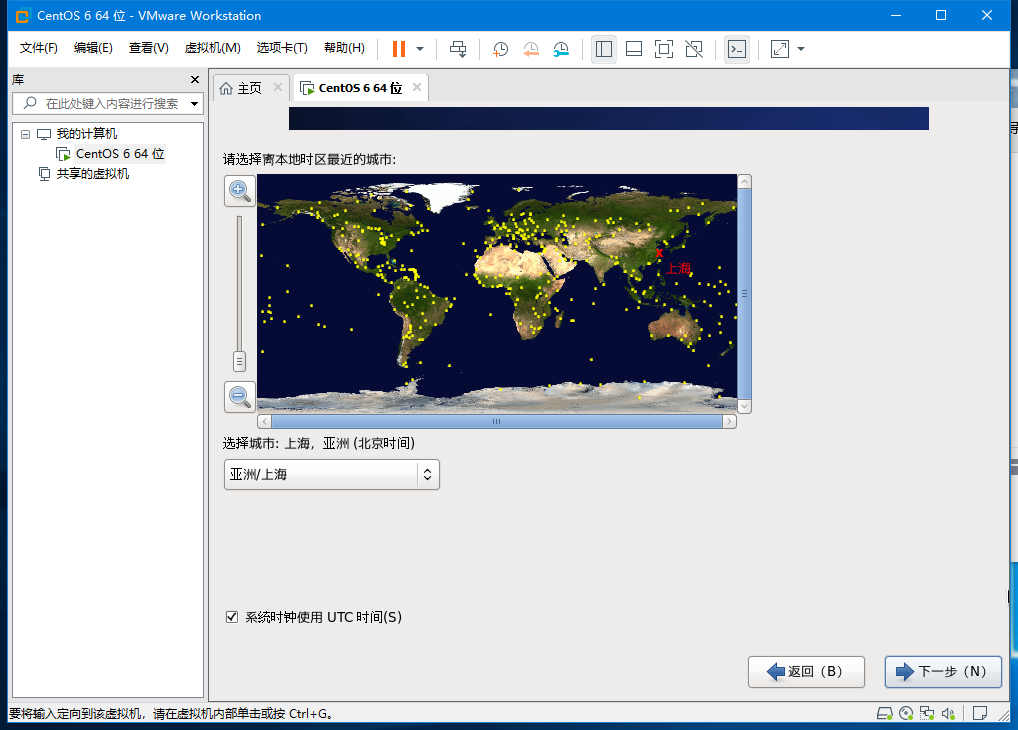Collapse the 我的计算机 tree node
The image size is (1018, 730).
coord(24,133)
